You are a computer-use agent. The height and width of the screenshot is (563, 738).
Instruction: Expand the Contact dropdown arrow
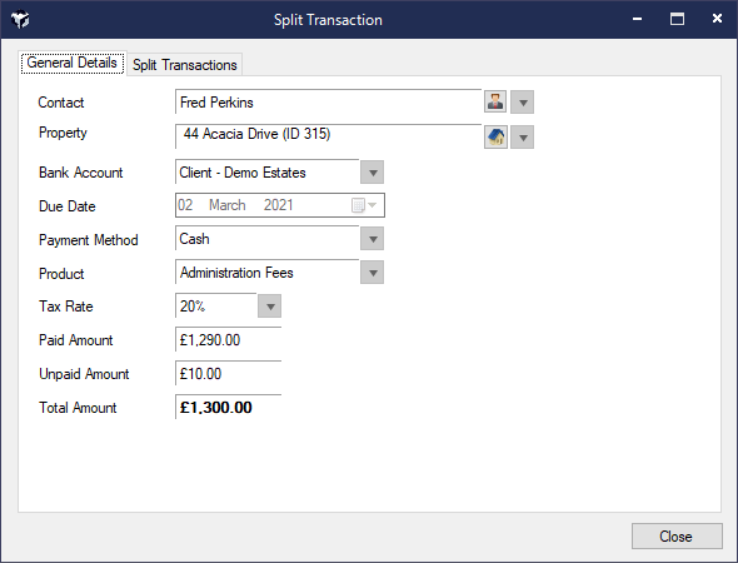pos(522,102)
